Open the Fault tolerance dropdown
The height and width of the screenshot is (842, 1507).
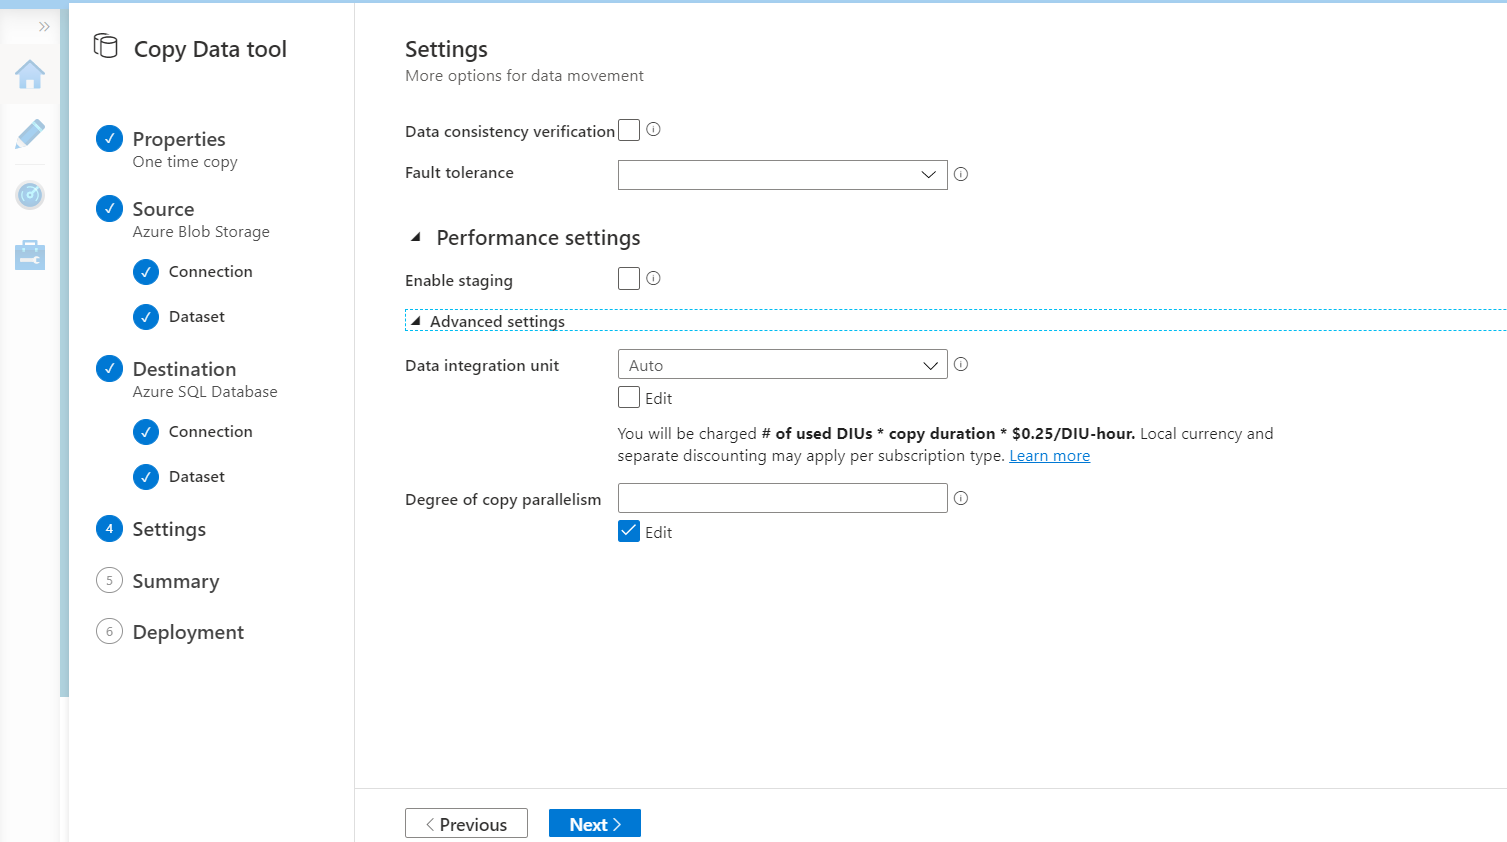782,175
